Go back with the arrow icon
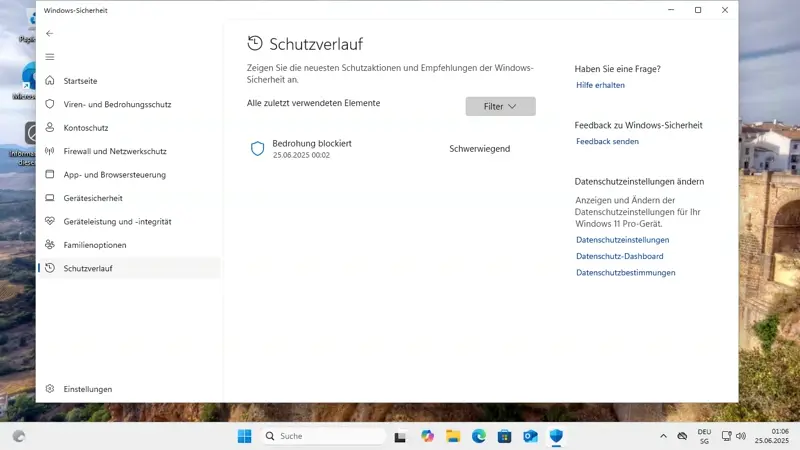 [49, 33]
